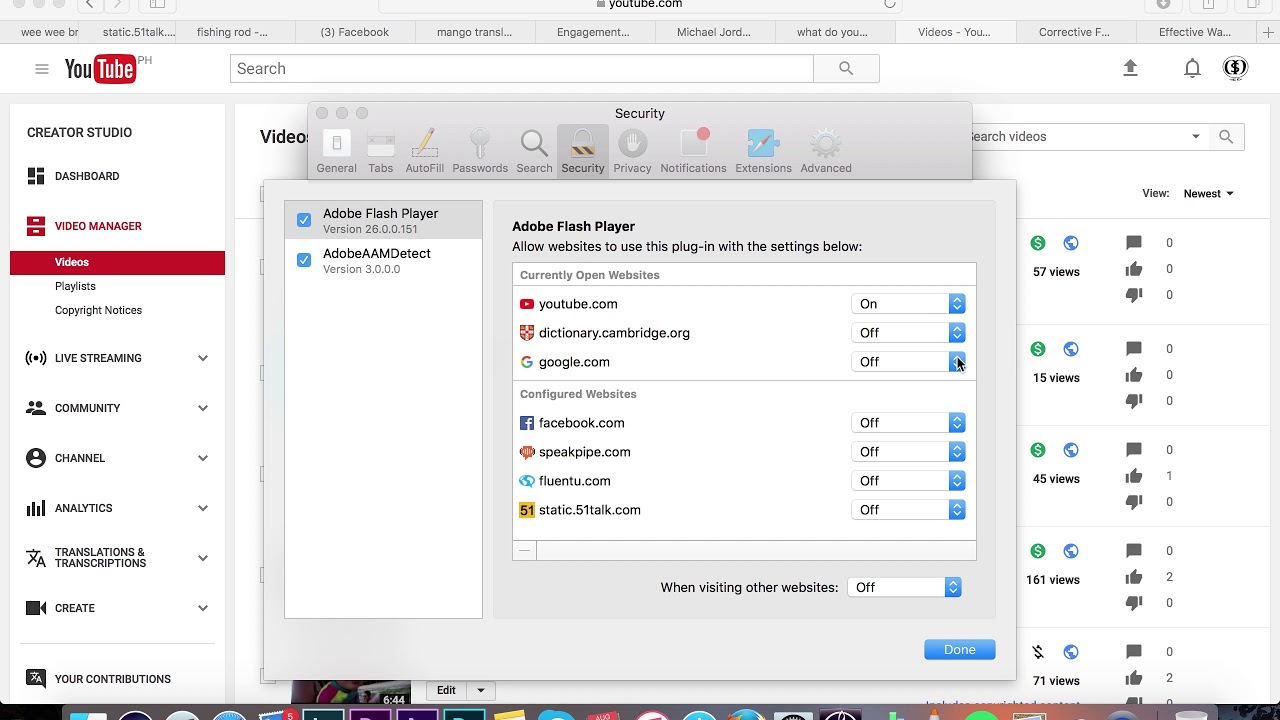Screen dimensions: 1280x720
Task: Click comments icon for 161 views video
Action: coord(1134,551)
